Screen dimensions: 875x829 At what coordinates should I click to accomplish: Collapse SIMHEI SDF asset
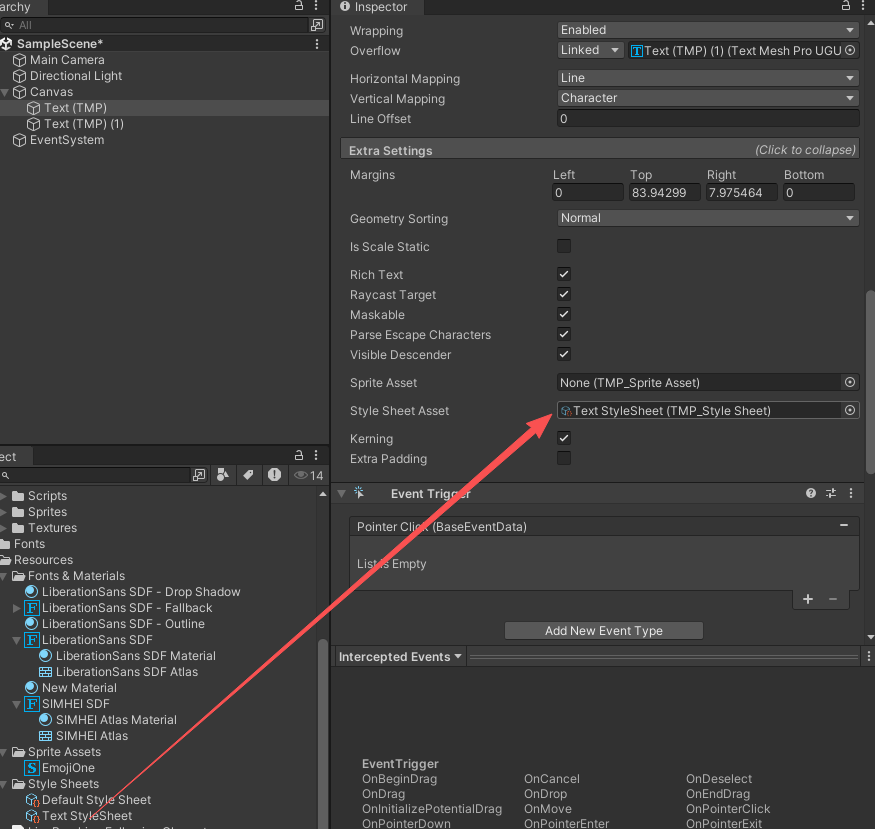17,704
